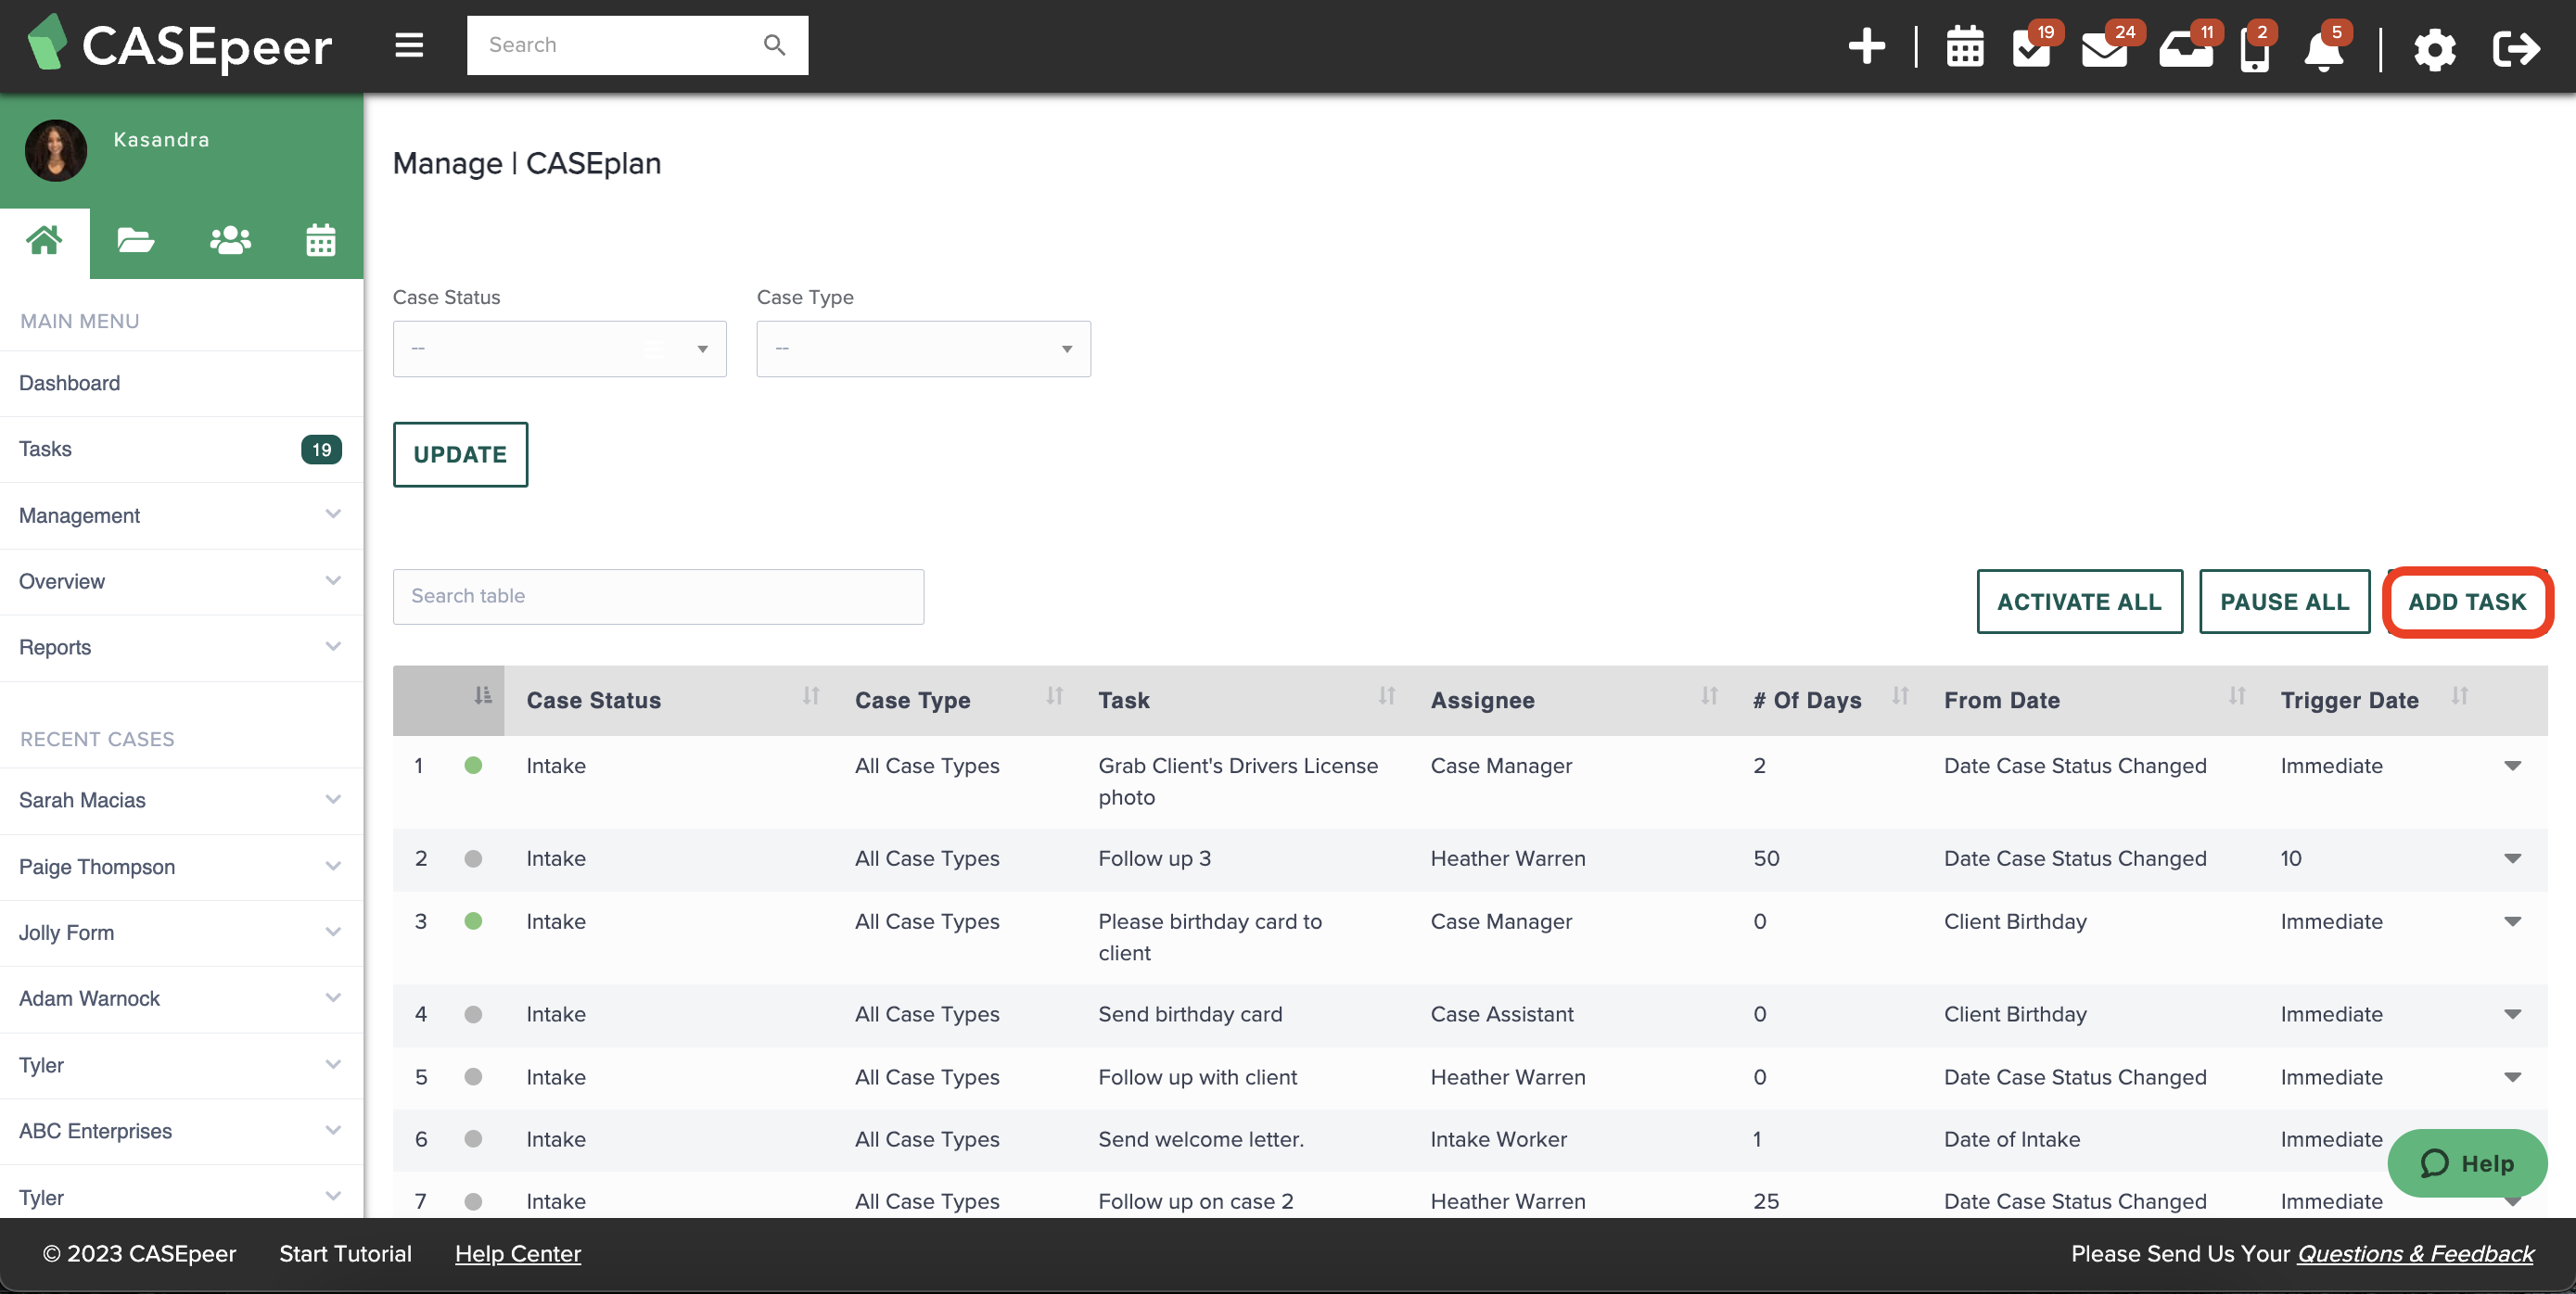Click Start Tutorial in footer
The width and height of the screenshot is (2576, 1294).
click(345, 1253)
